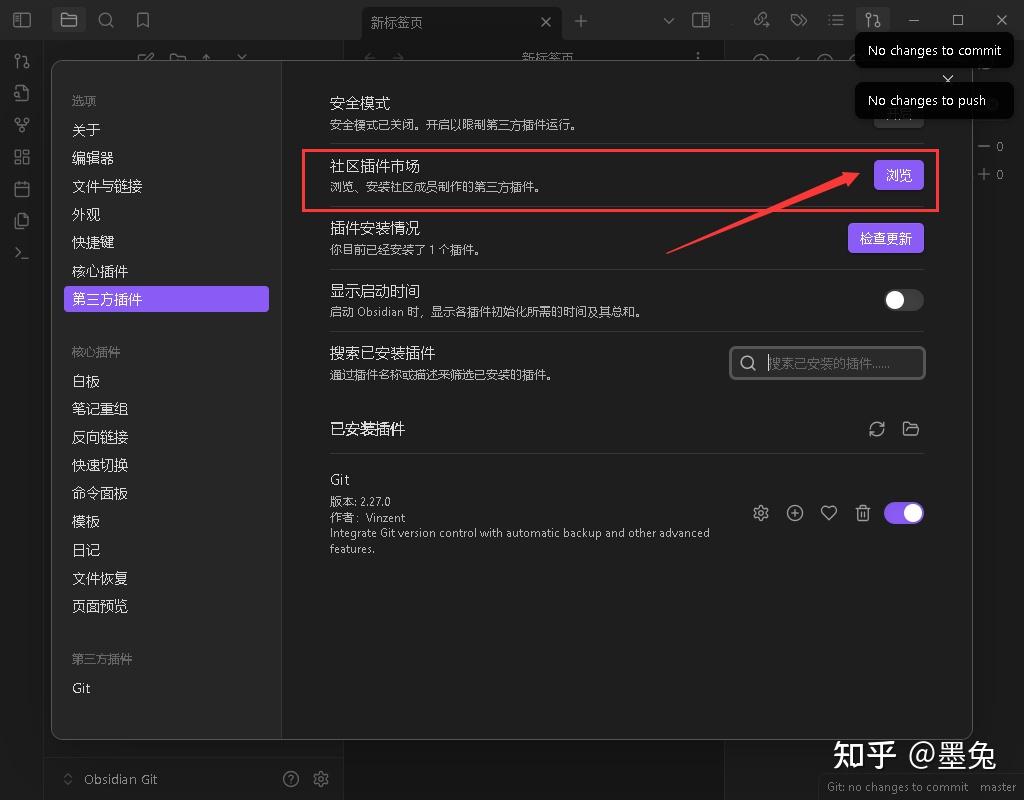Reload installed plugins with the refresh icon
The height and width of the screenshot is (800, 1024).
pos(877,429)
